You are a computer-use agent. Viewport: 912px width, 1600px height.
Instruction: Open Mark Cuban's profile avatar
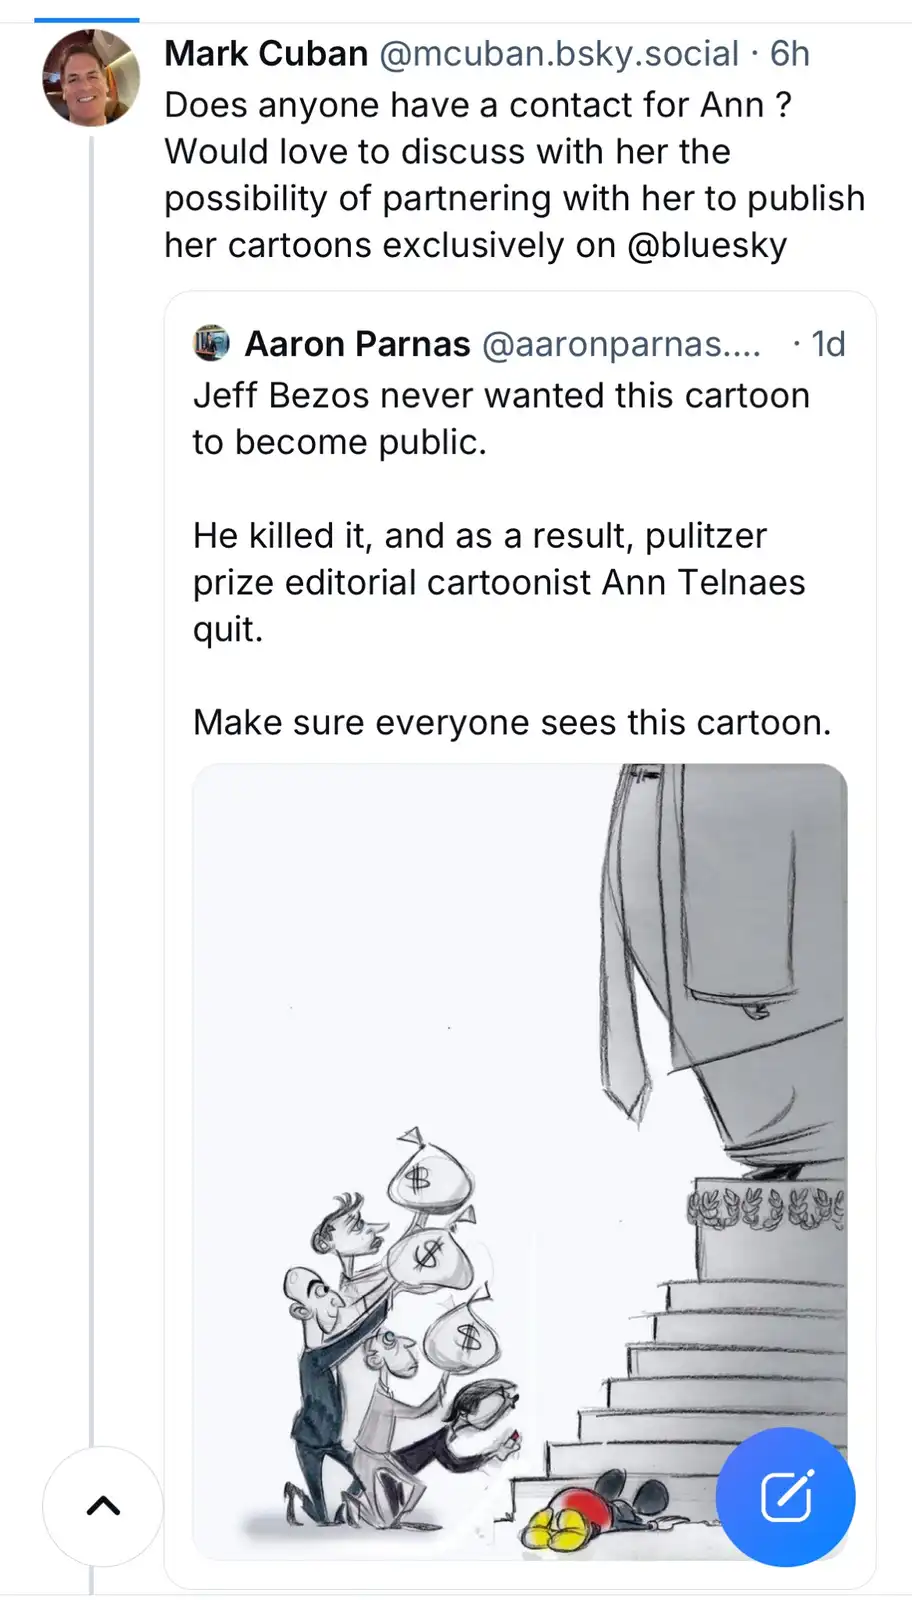pos(91,78)
